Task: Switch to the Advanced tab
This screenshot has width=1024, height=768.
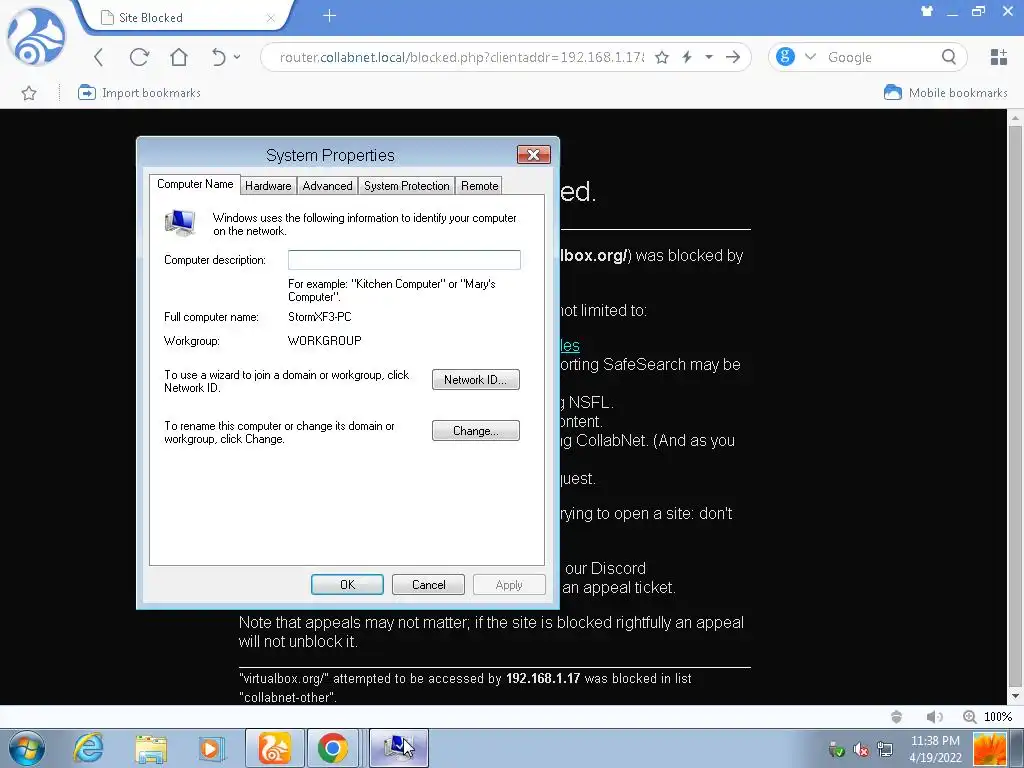Action: coord(327,186)
